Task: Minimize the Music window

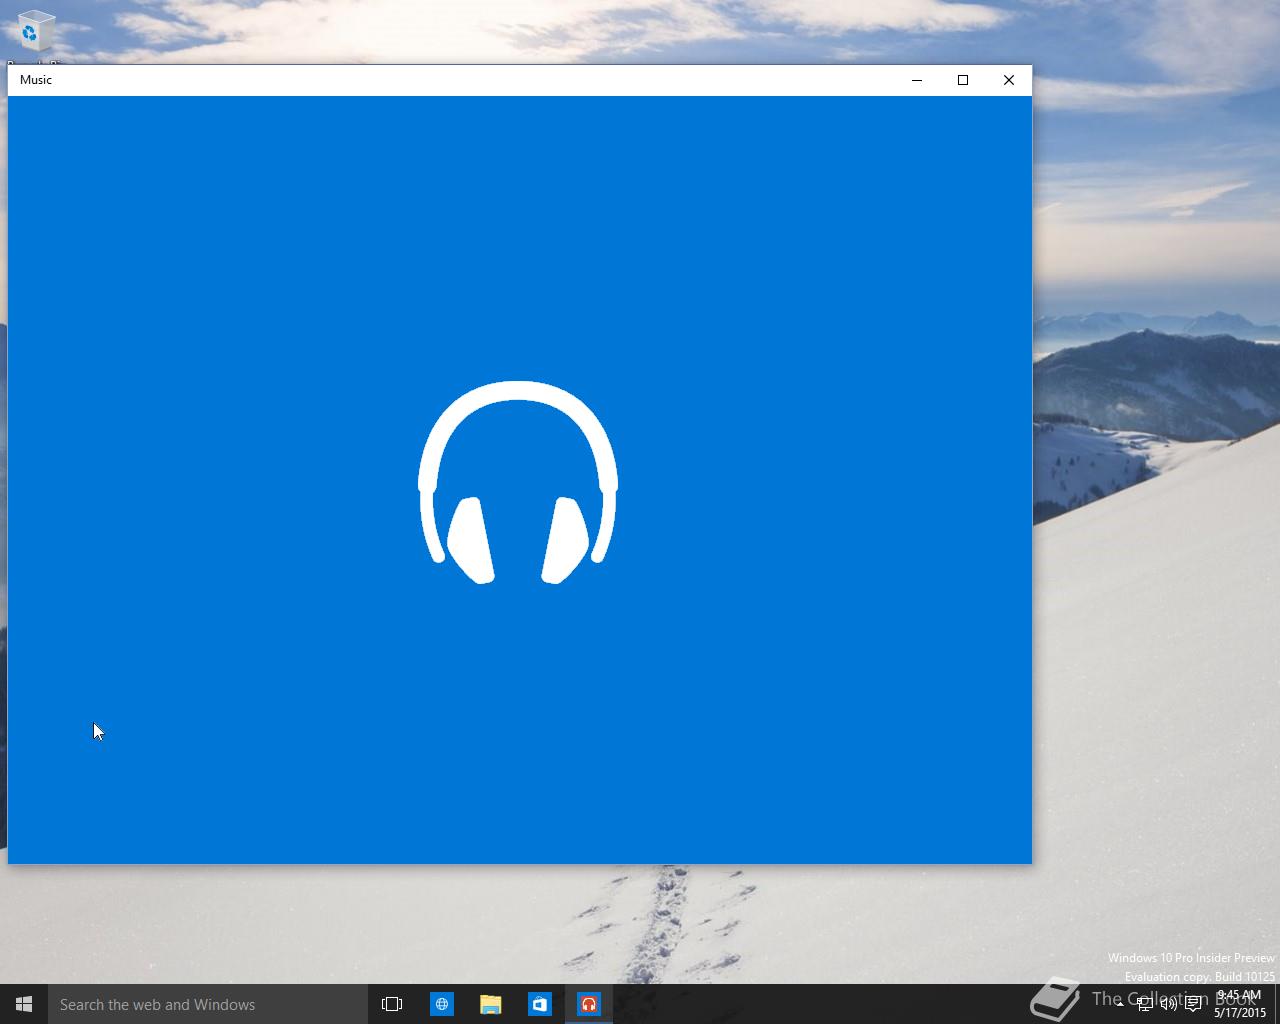Action: [x=917, y=80]
